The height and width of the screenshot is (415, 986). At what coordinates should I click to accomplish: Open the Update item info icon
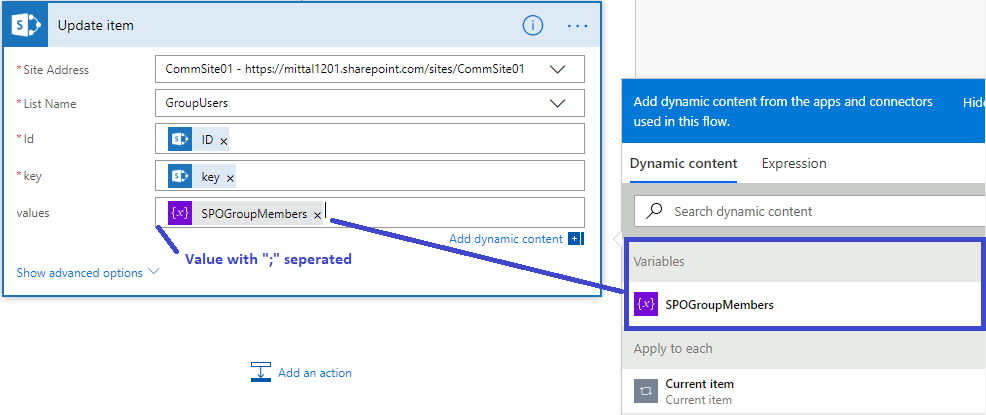[533, 25]
